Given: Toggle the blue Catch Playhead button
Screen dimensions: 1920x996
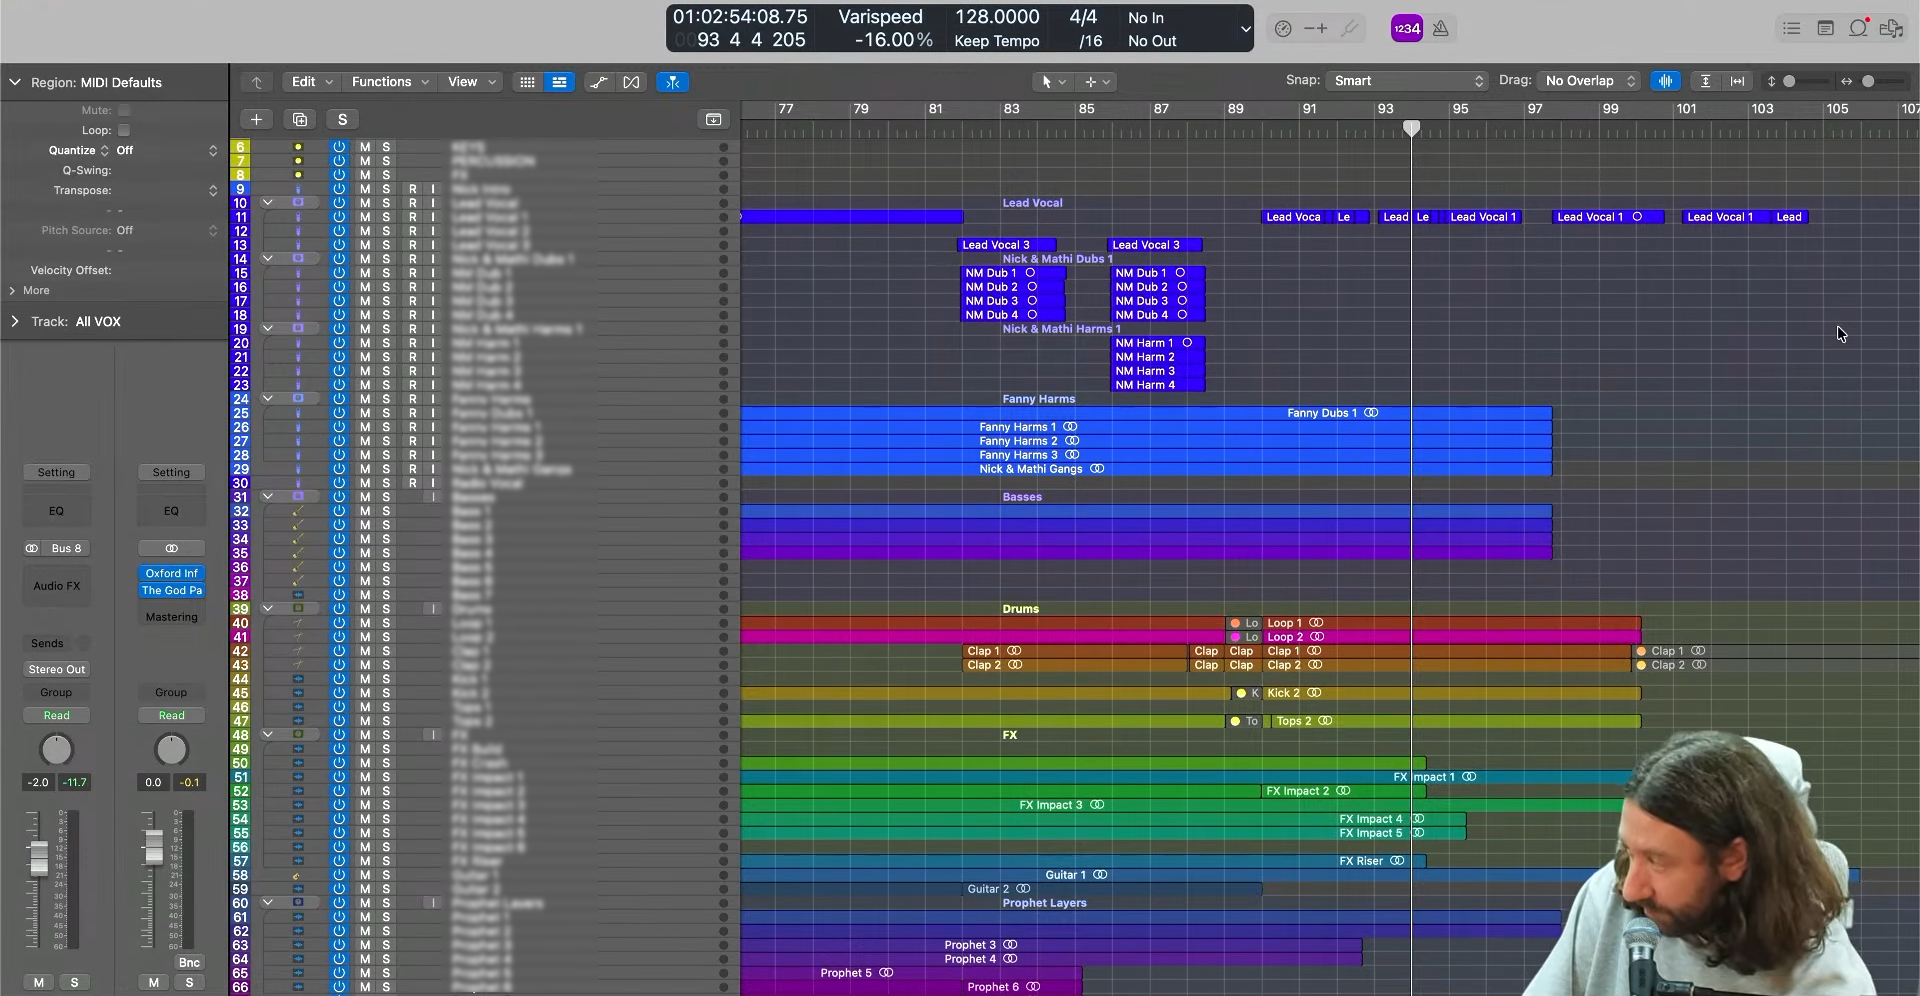Looking at the screenshot, I should click(x=673, y=82).
